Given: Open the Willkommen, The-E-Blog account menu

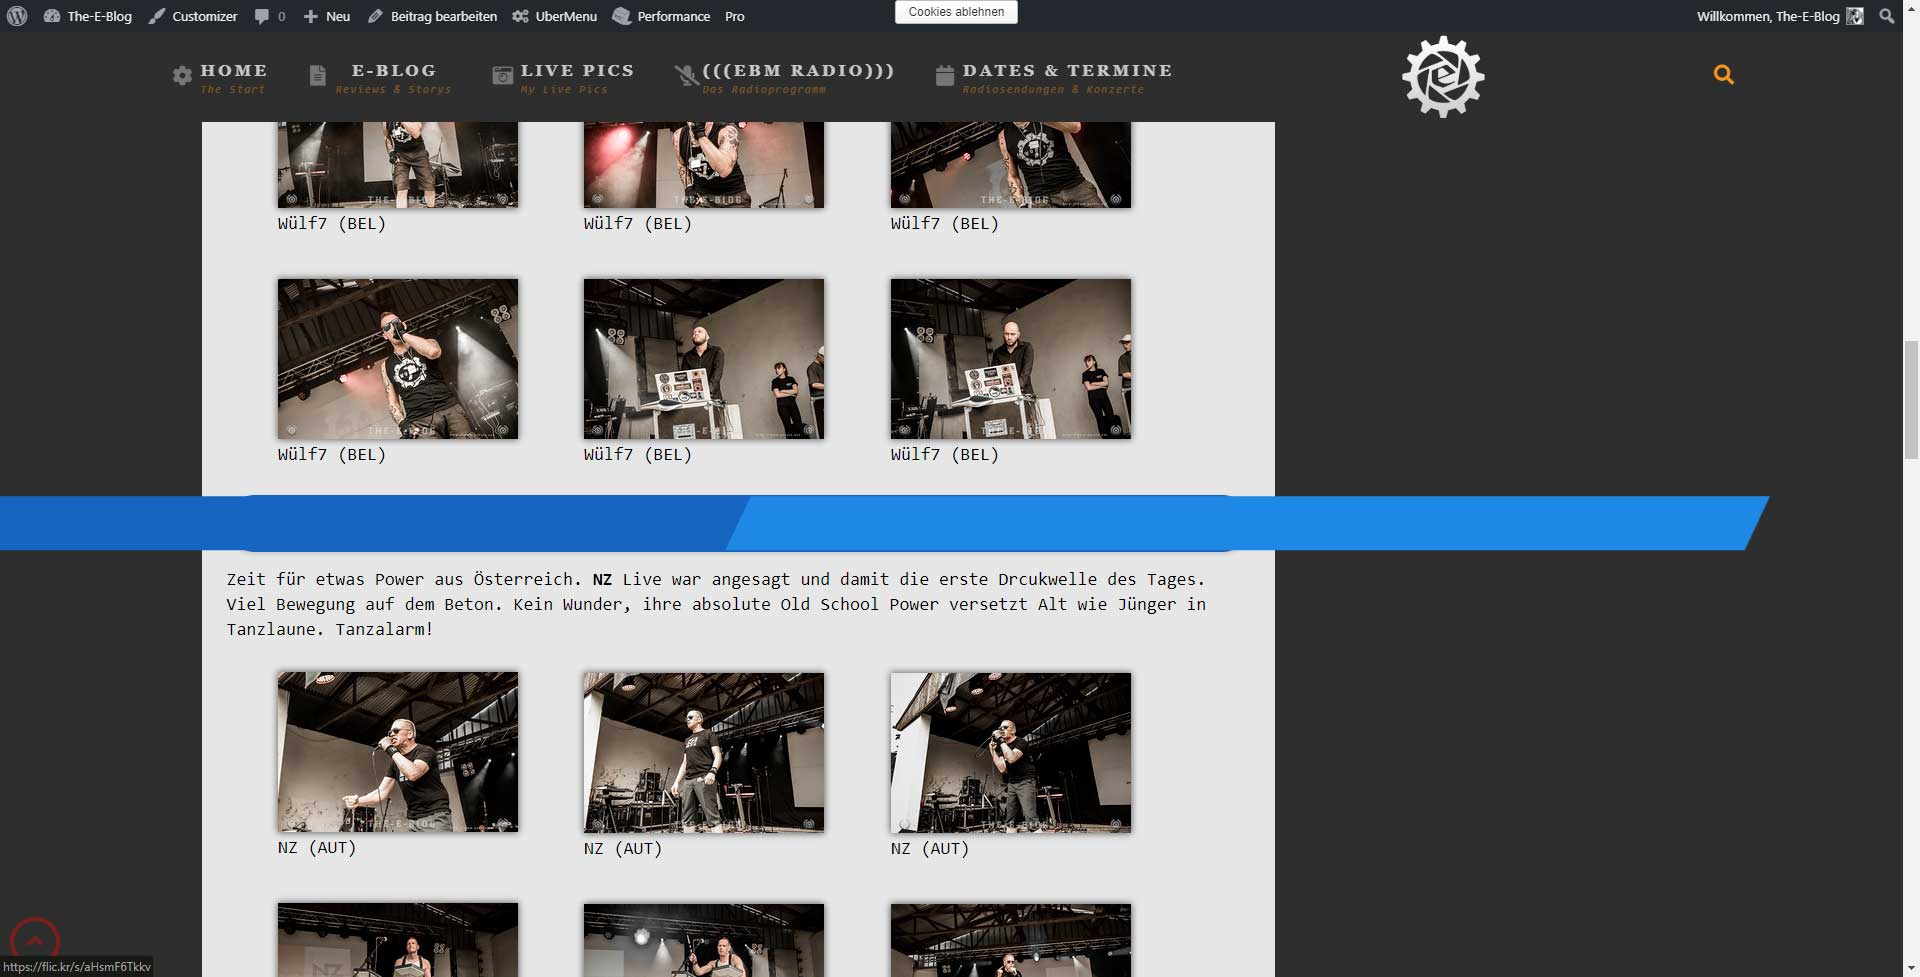Looking at the screenshot, I should coord(1767,16).
